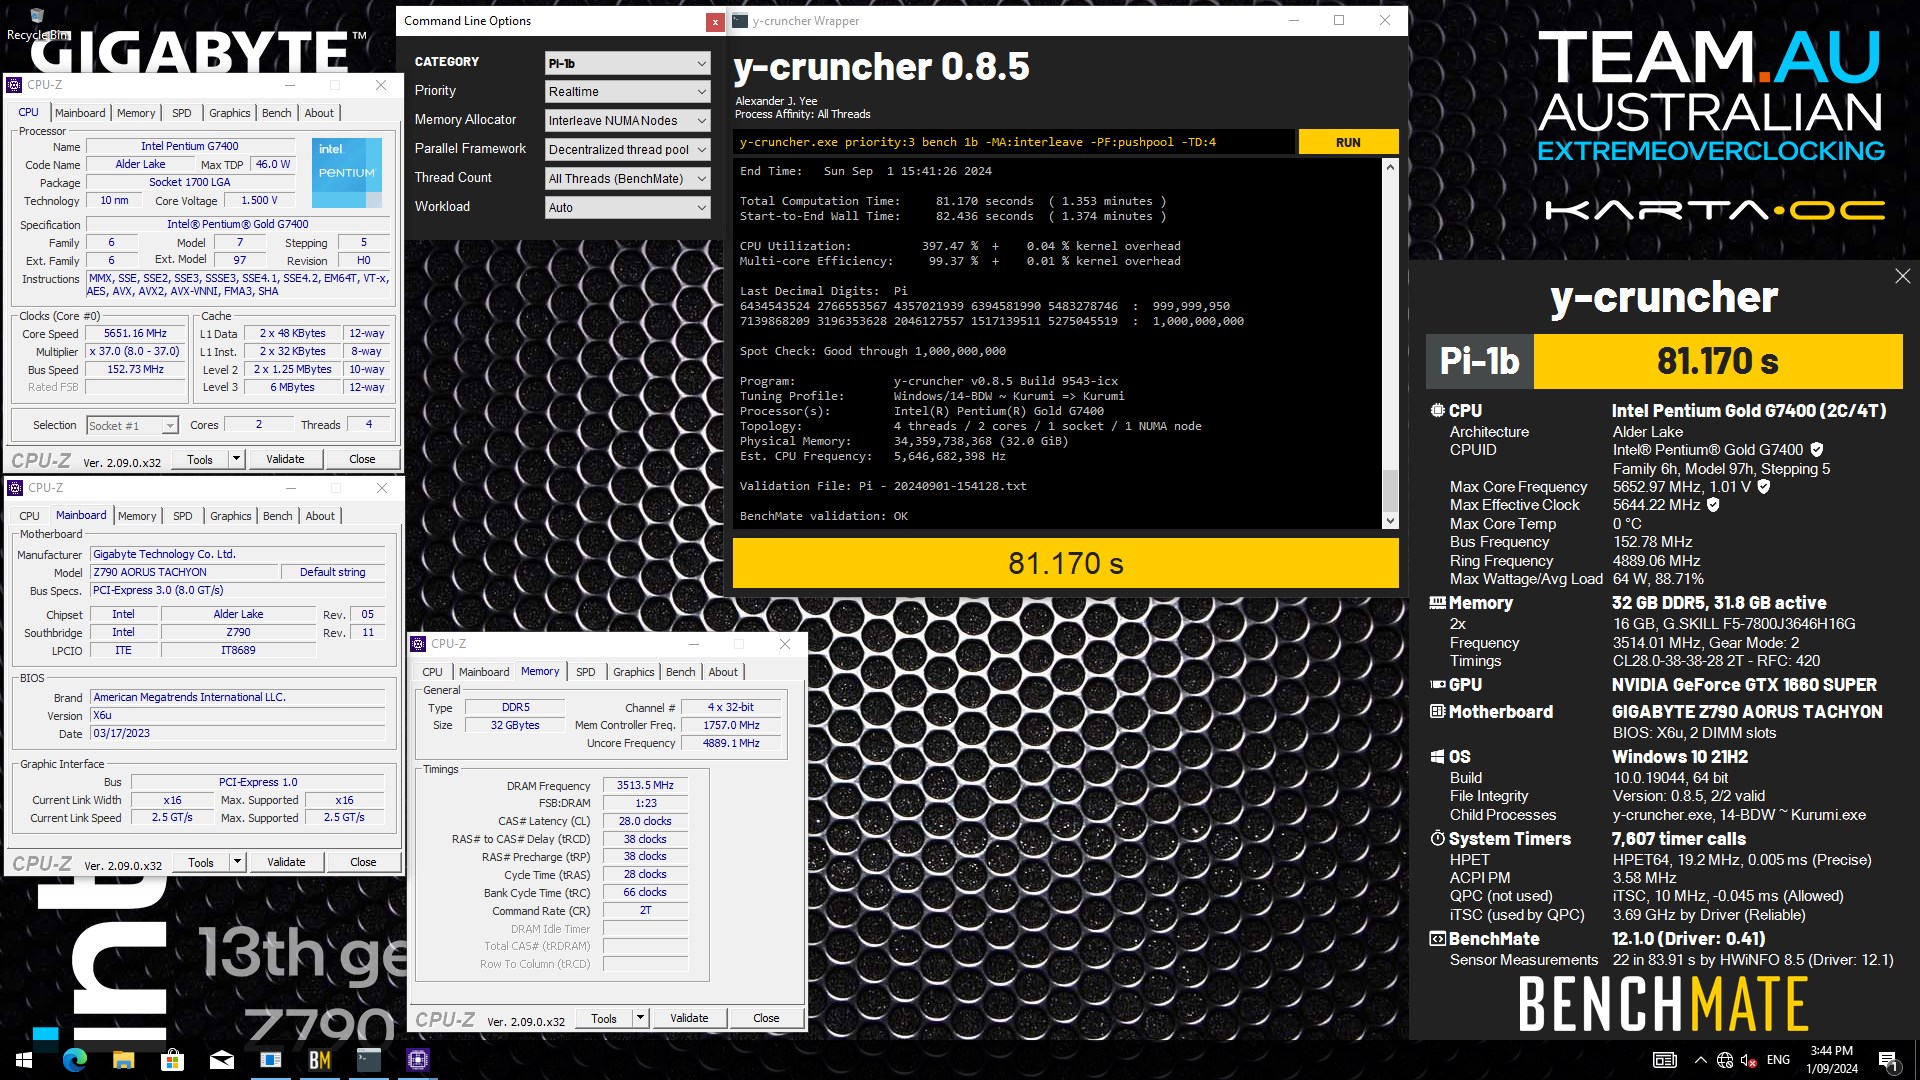Click Tools button in the Mainboard CPU-Z window
This screenshot has width=1920, height=1080.
tap(201, 862)
